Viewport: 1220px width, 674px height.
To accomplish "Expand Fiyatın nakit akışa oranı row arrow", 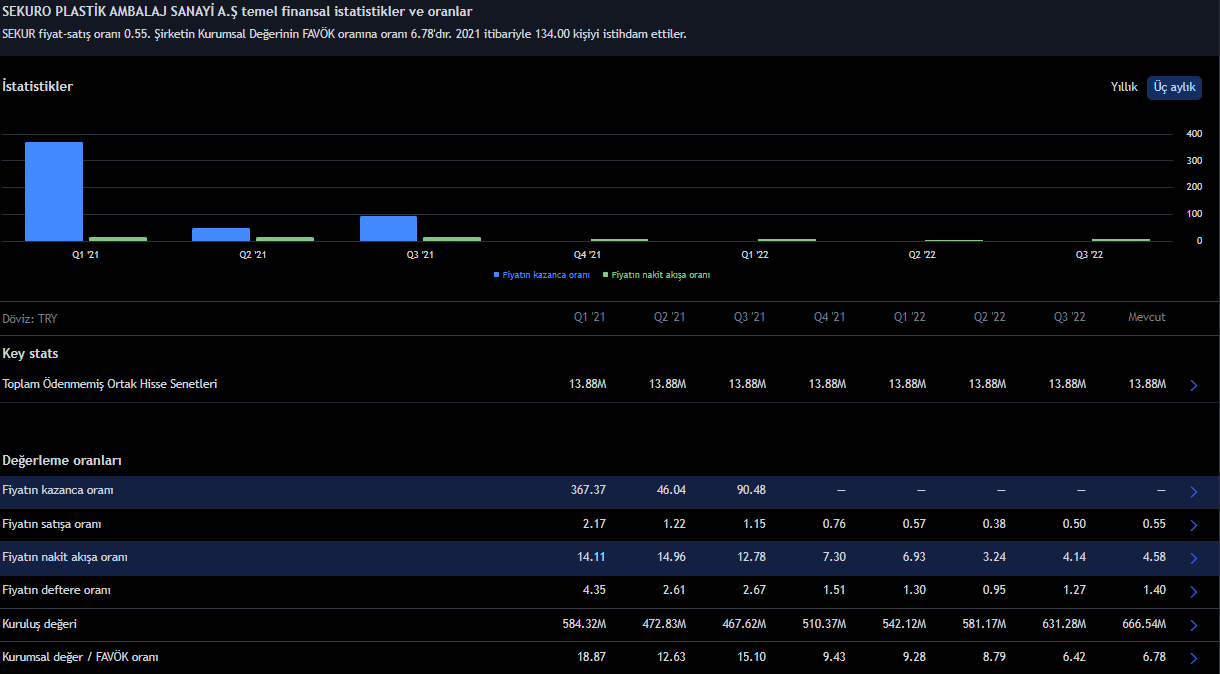I will tap(1193, 558).
